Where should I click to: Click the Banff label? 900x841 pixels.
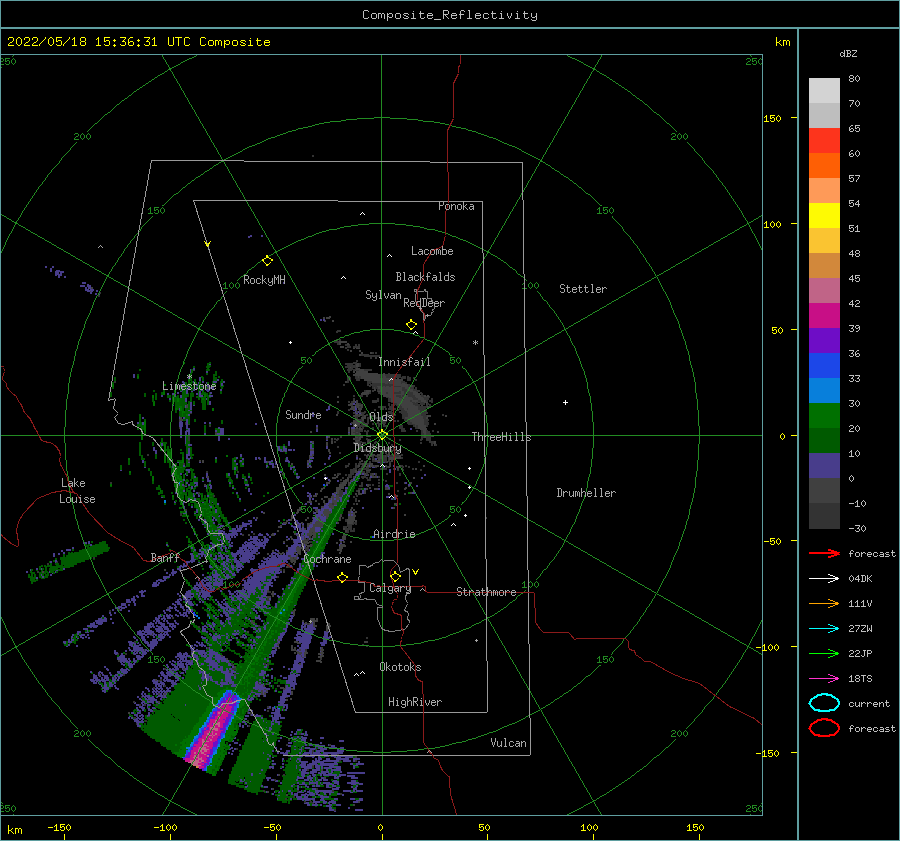click(165, 557)
